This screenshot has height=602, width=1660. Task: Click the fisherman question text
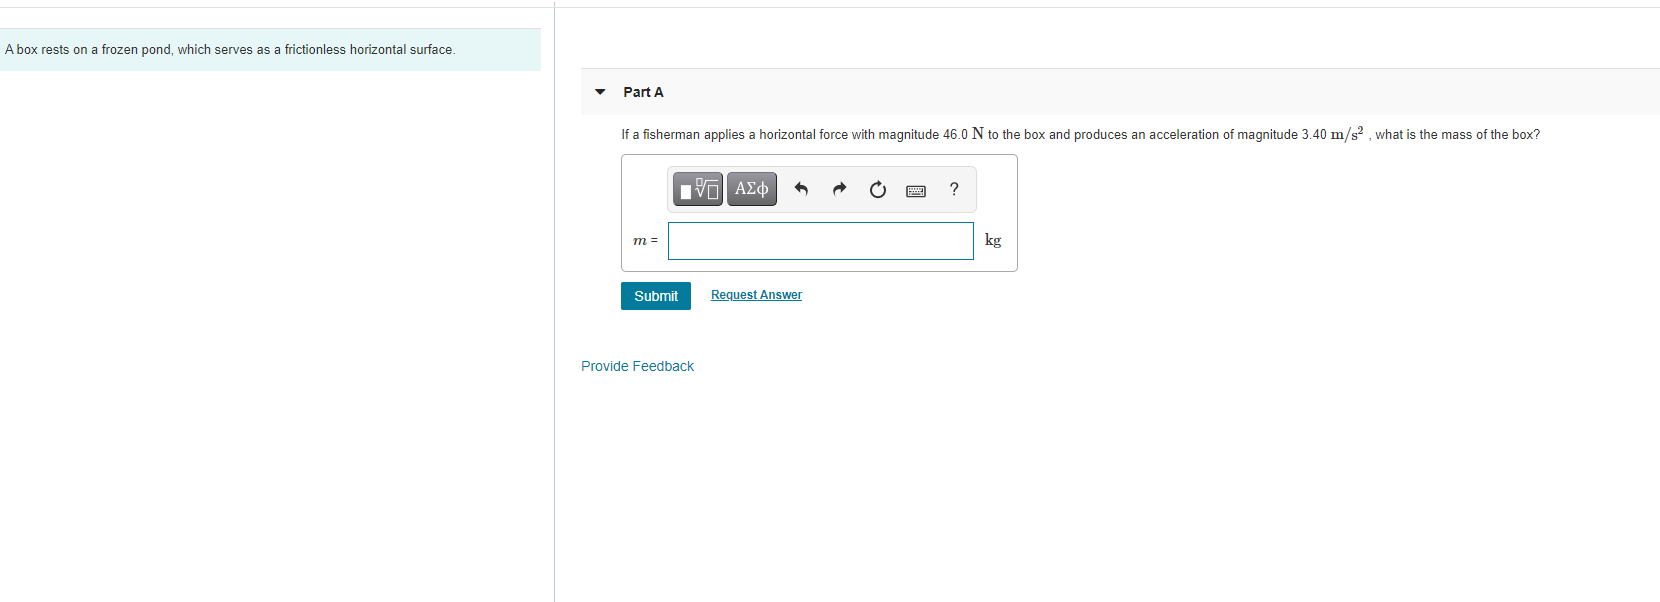pos(1080,134)
